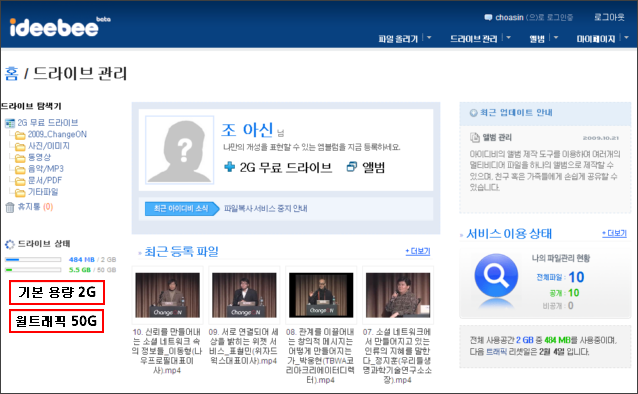638x394 pixels.
Task: Click 더보기 beside 서비스 이용 상태
Action: click(614, 234)
